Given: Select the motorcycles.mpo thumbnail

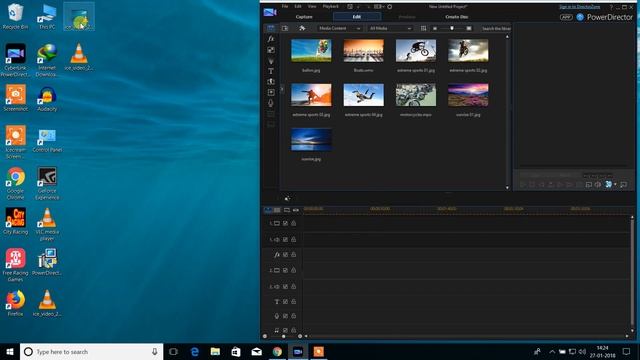Looking at the screenshot, I should [416, 95].
